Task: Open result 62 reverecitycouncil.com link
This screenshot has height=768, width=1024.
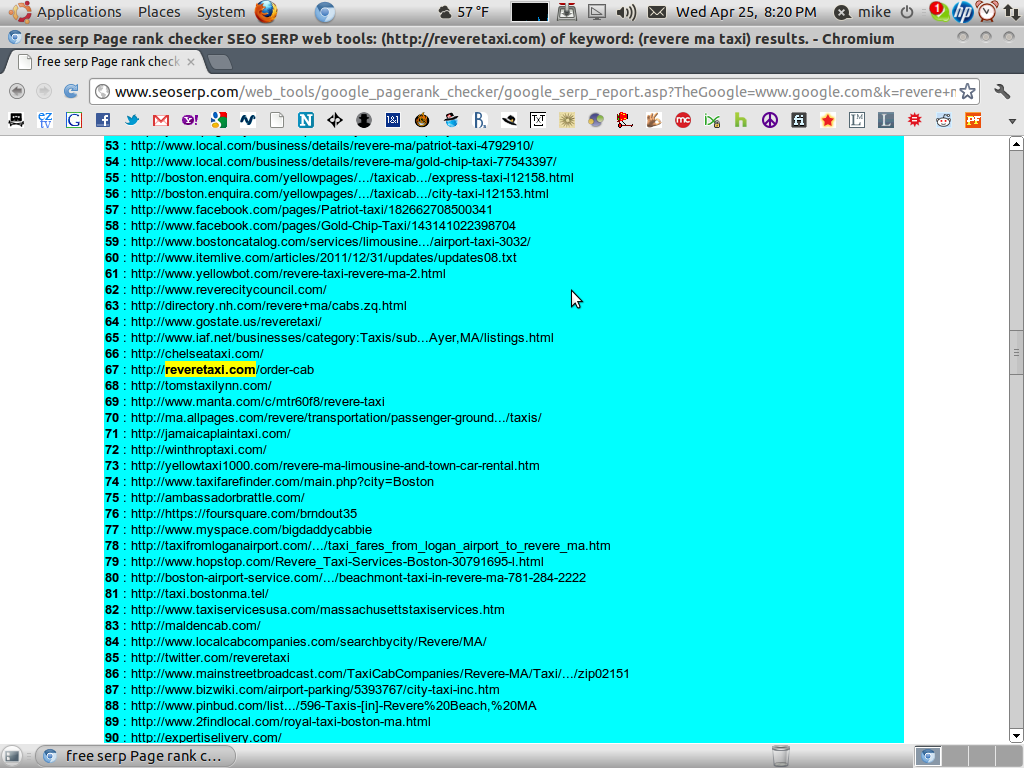Action: pyautogui.click(x=229, y=290)
